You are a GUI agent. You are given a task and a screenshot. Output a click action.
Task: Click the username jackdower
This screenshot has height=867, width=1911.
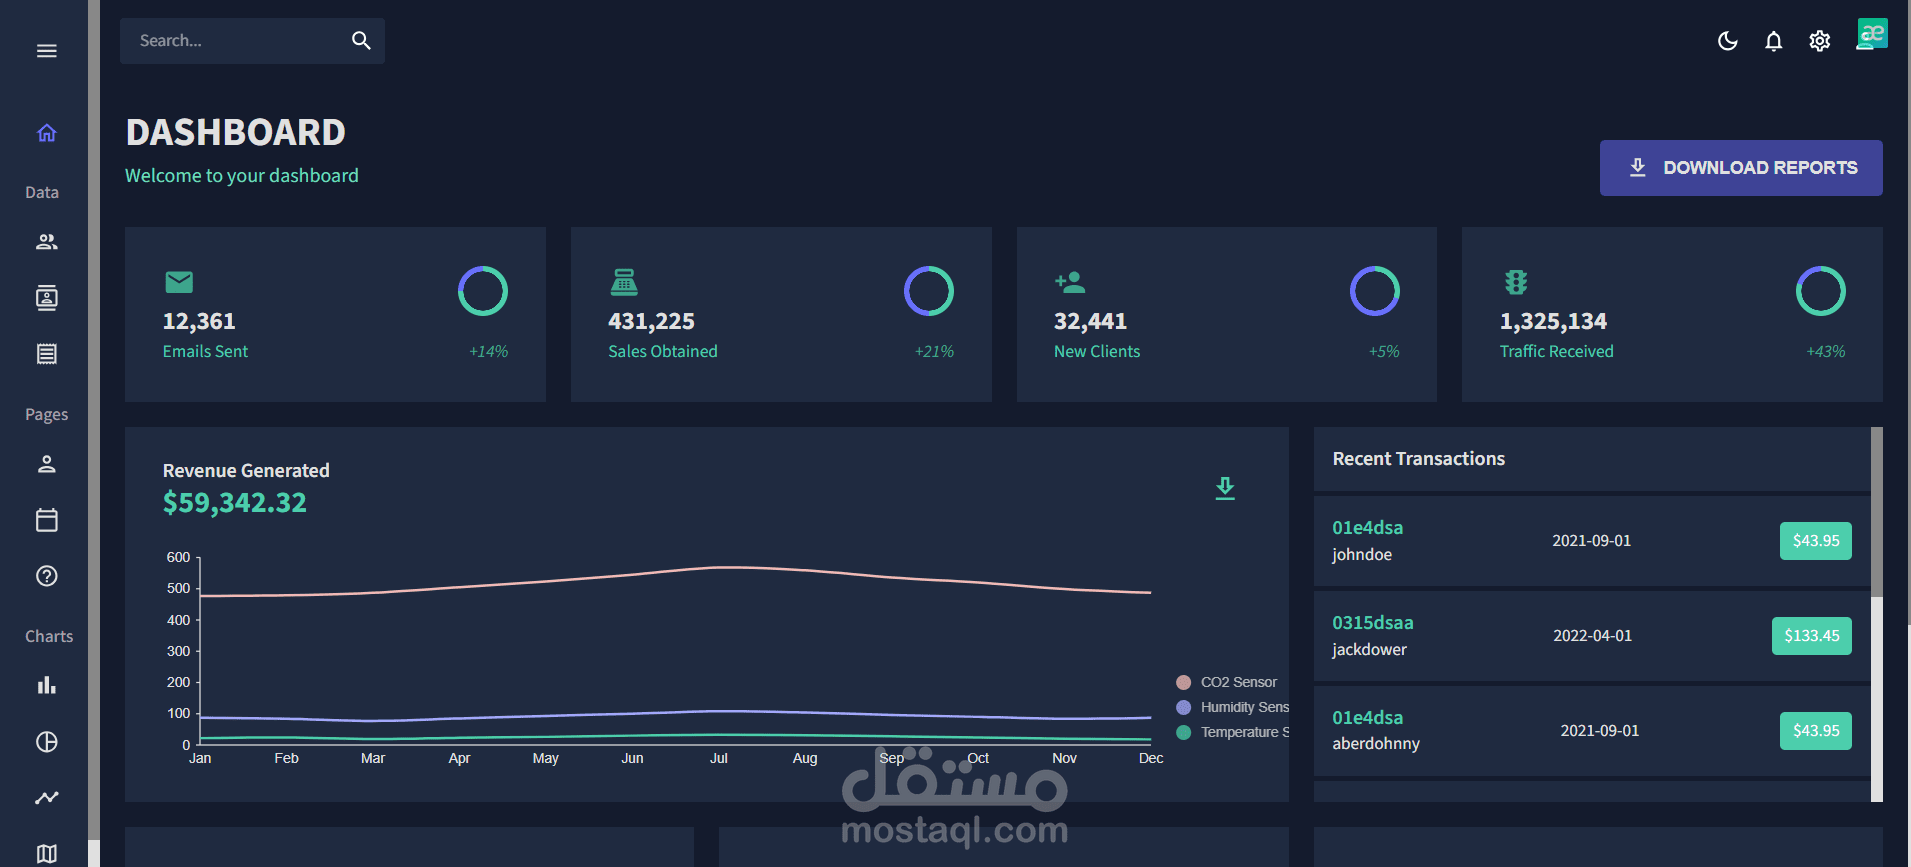pyautogui.click(x=1369, y=650)
